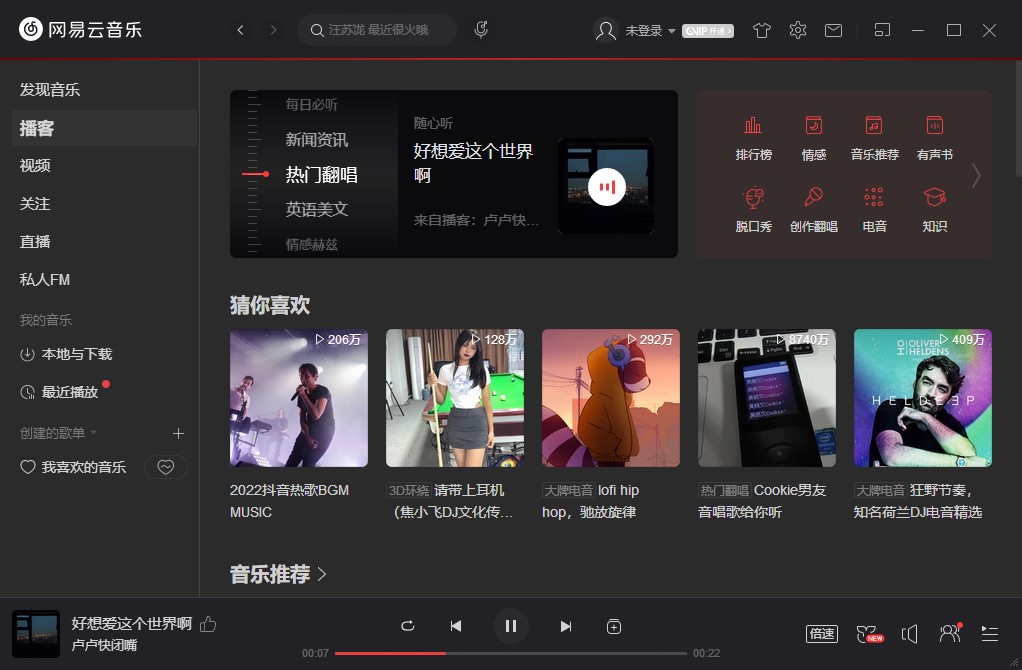
Task: Open 视频 in the sidebar
Action: tap(35, 166)
